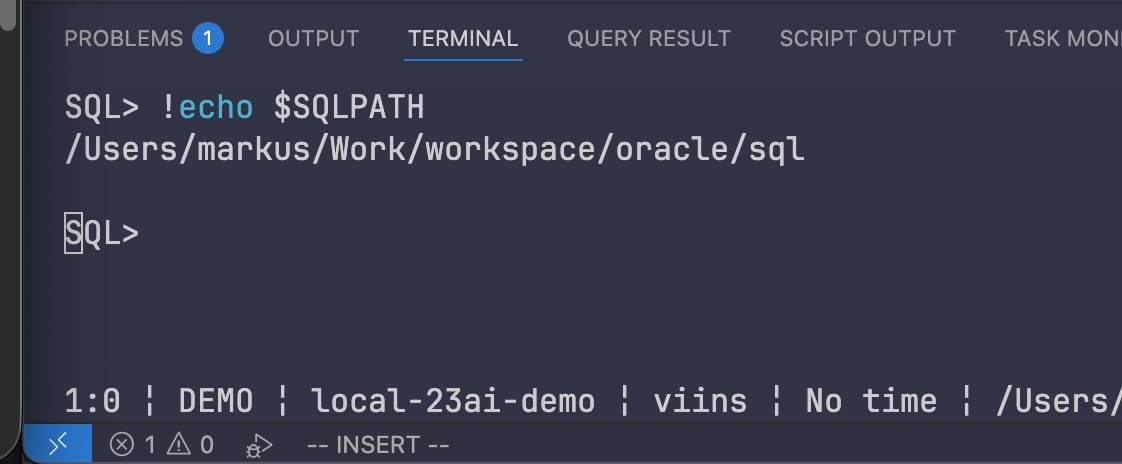Click the echo $SQLPATH command text

tap(292, 106)
